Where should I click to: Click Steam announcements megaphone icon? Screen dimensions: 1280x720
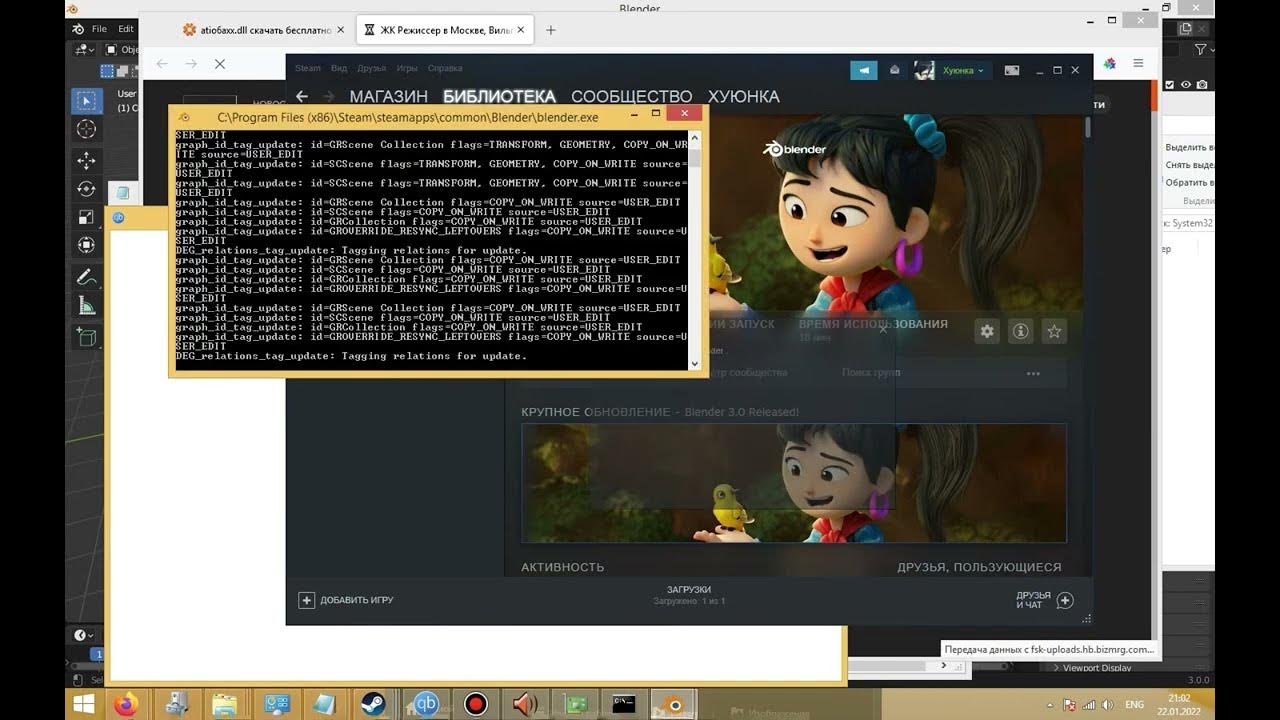pos(863,70)
